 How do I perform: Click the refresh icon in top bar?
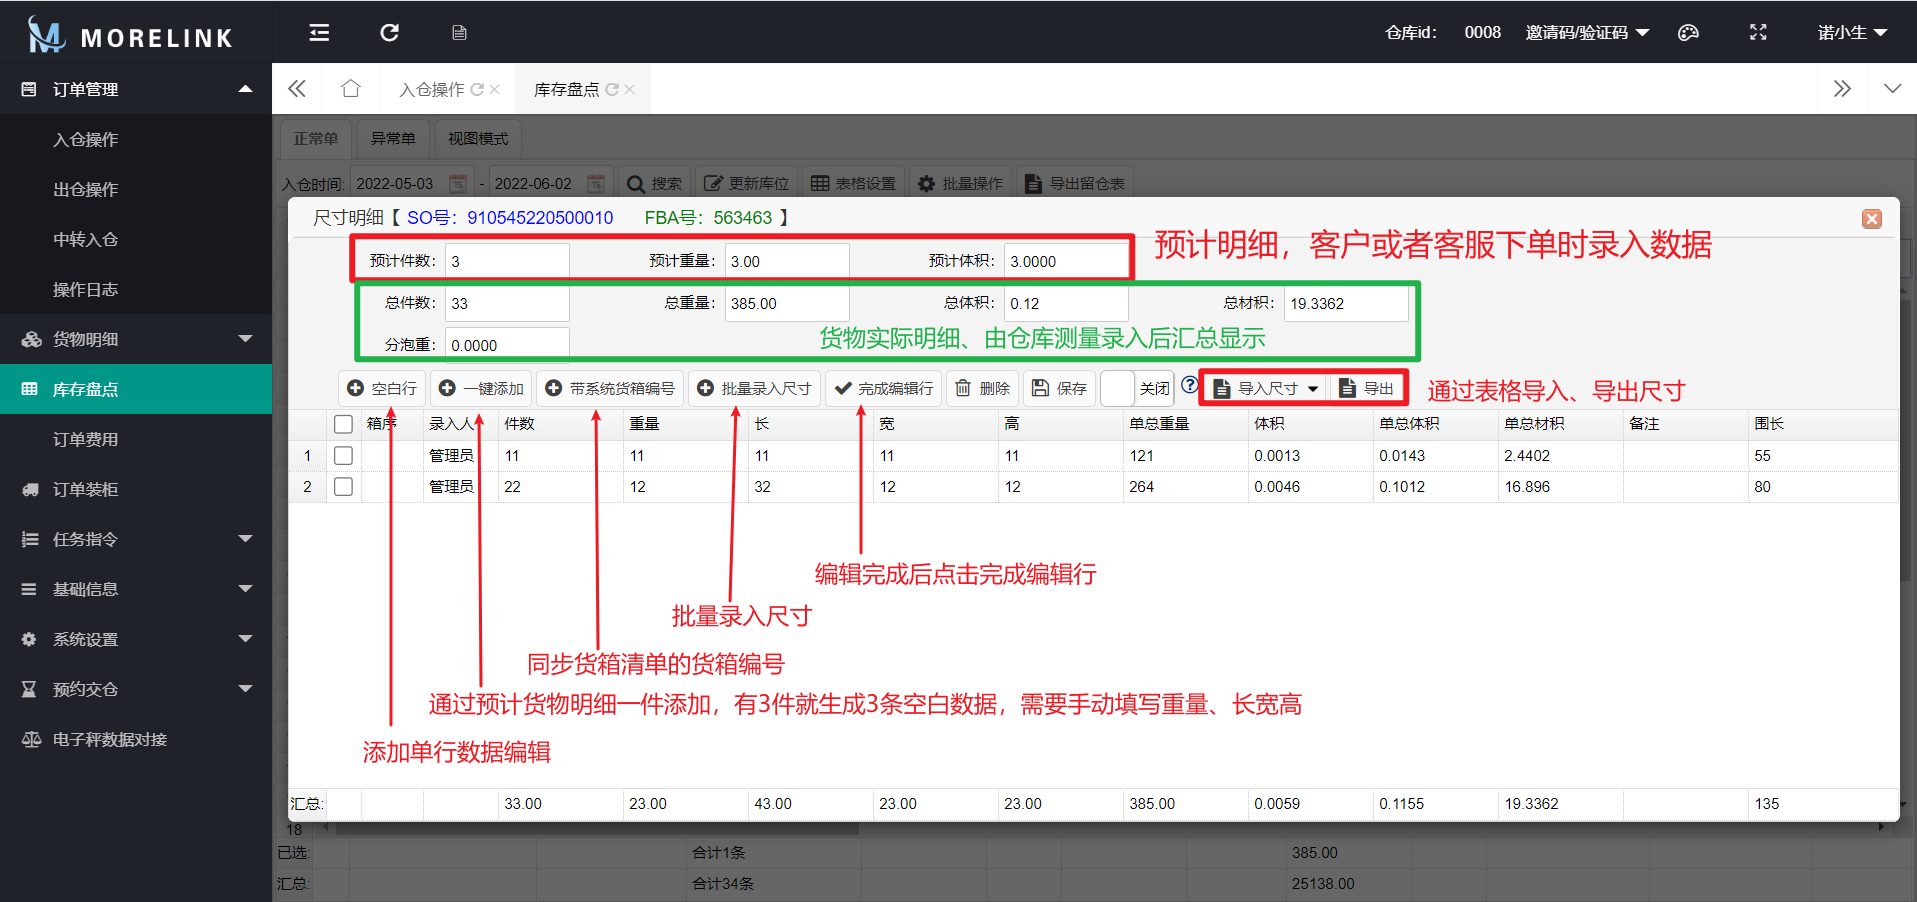click(x=389, y=33)
